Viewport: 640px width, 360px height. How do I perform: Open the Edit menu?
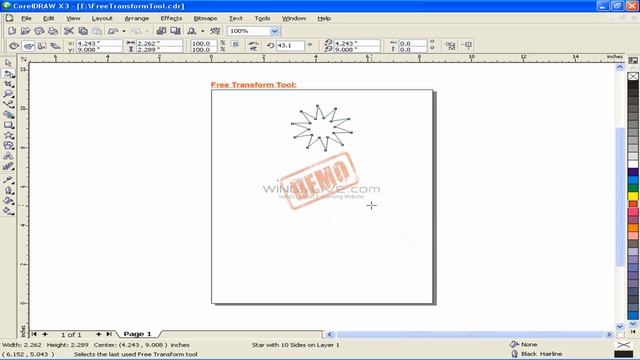(x=49, y=18)
